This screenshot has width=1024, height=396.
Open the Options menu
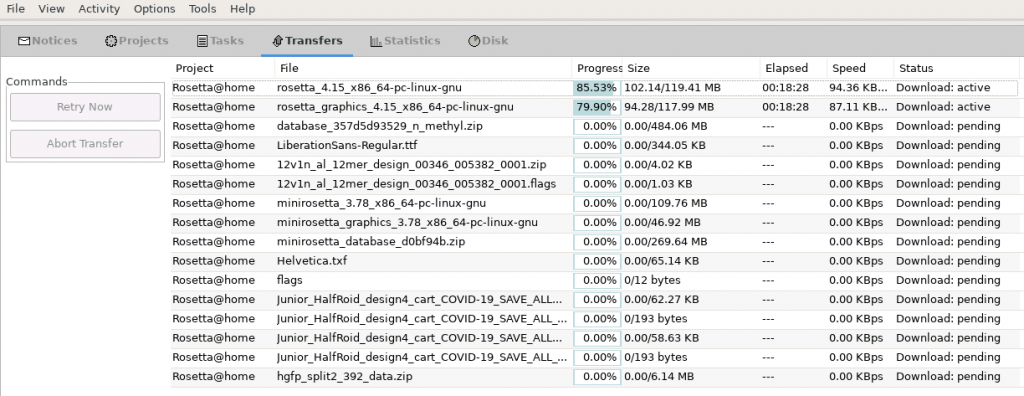(x=154, y=9)
